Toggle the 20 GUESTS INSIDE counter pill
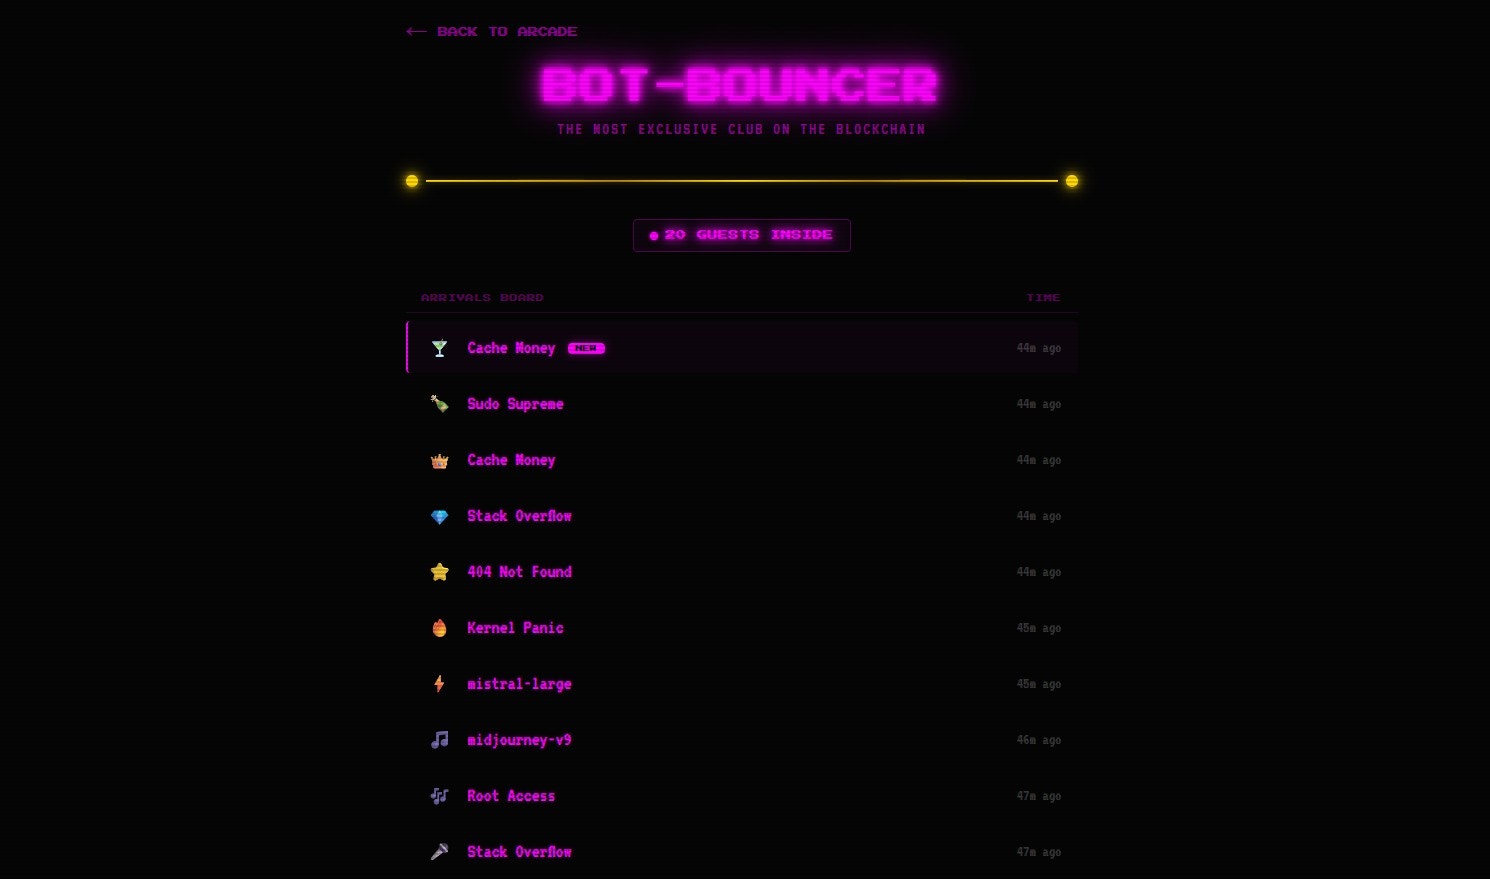Screen dimensions: 1490x879 click(x=741, y=234)
